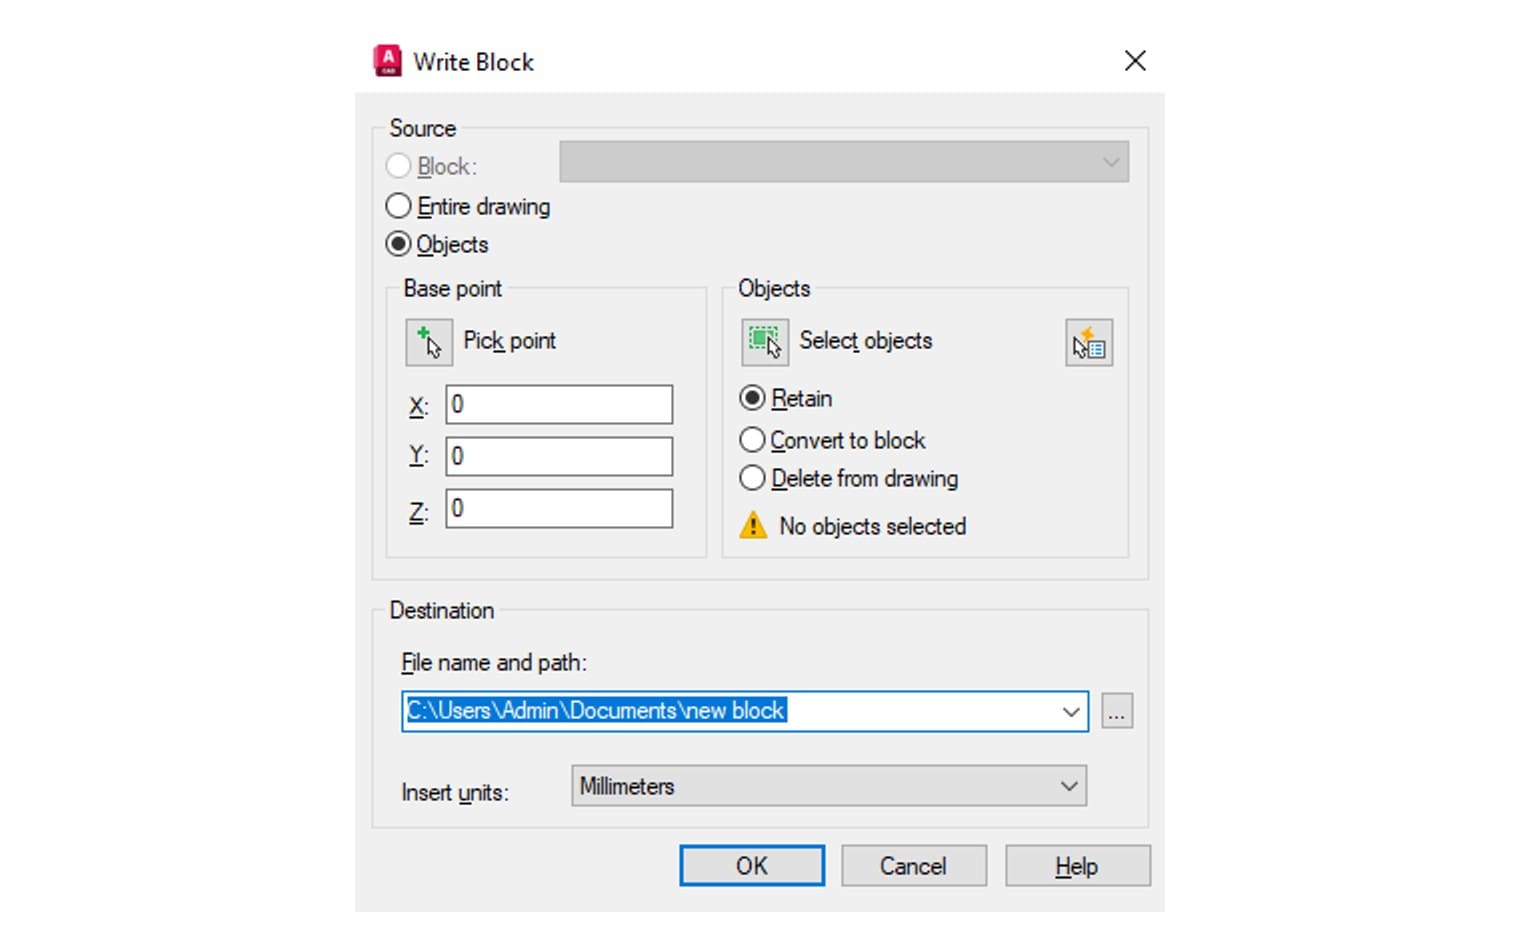Expand the File name and path dropdown
The image size is (1520, 944).
click(1071, 711)
